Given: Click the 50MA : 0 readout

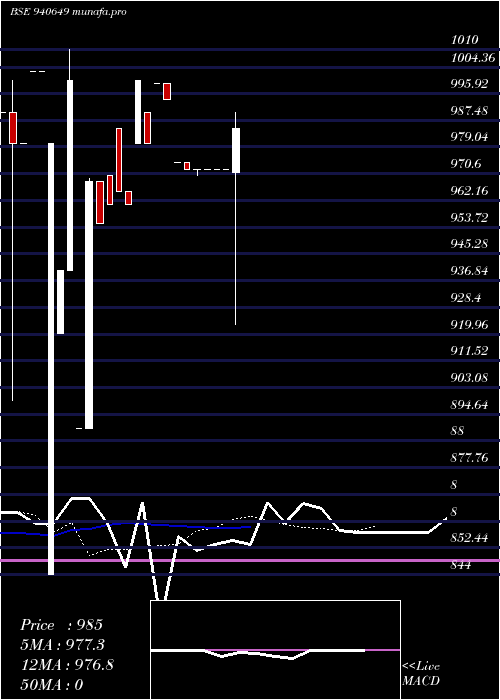Looking at the screenshot, I should point(52,684).
